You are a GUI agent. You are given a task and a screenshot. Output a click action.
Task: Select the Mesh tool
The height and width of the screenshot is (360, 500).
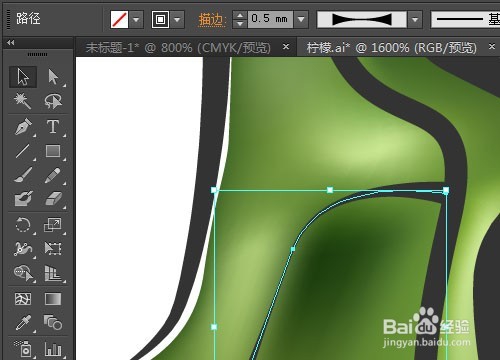click(23, 299)
